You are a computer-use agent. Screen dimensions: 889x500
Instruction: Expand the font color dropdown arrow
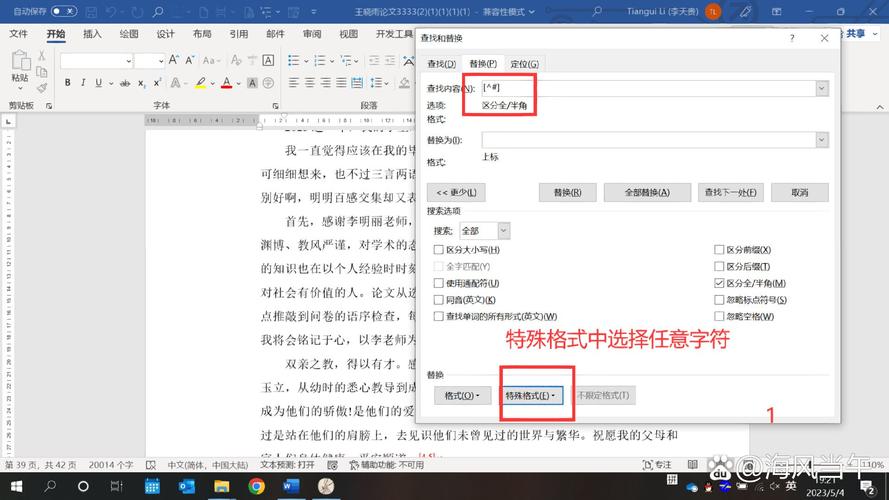coord(239,83)
